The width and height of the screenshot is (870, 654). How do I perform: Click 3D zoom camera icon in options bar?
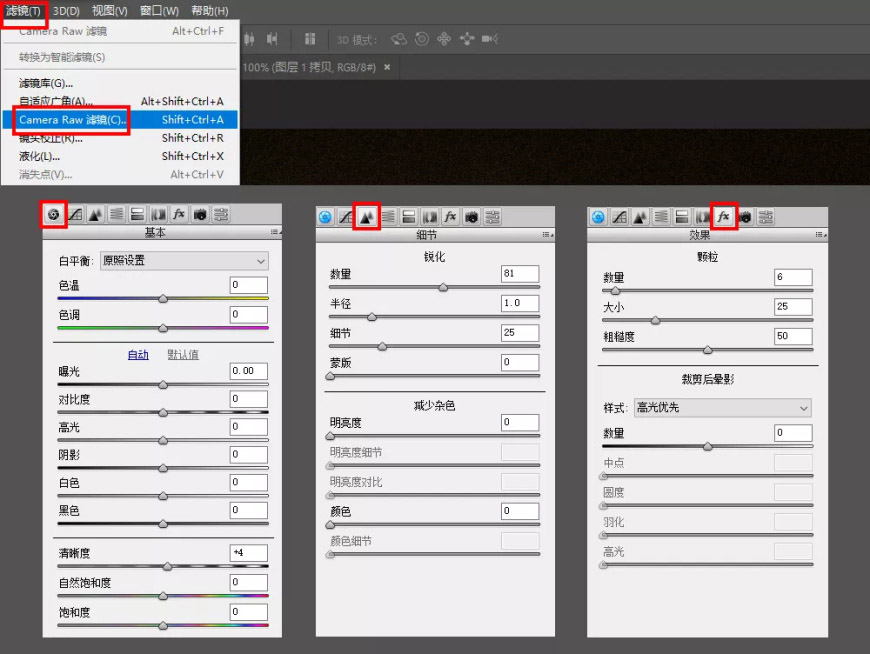pos(489,39)
